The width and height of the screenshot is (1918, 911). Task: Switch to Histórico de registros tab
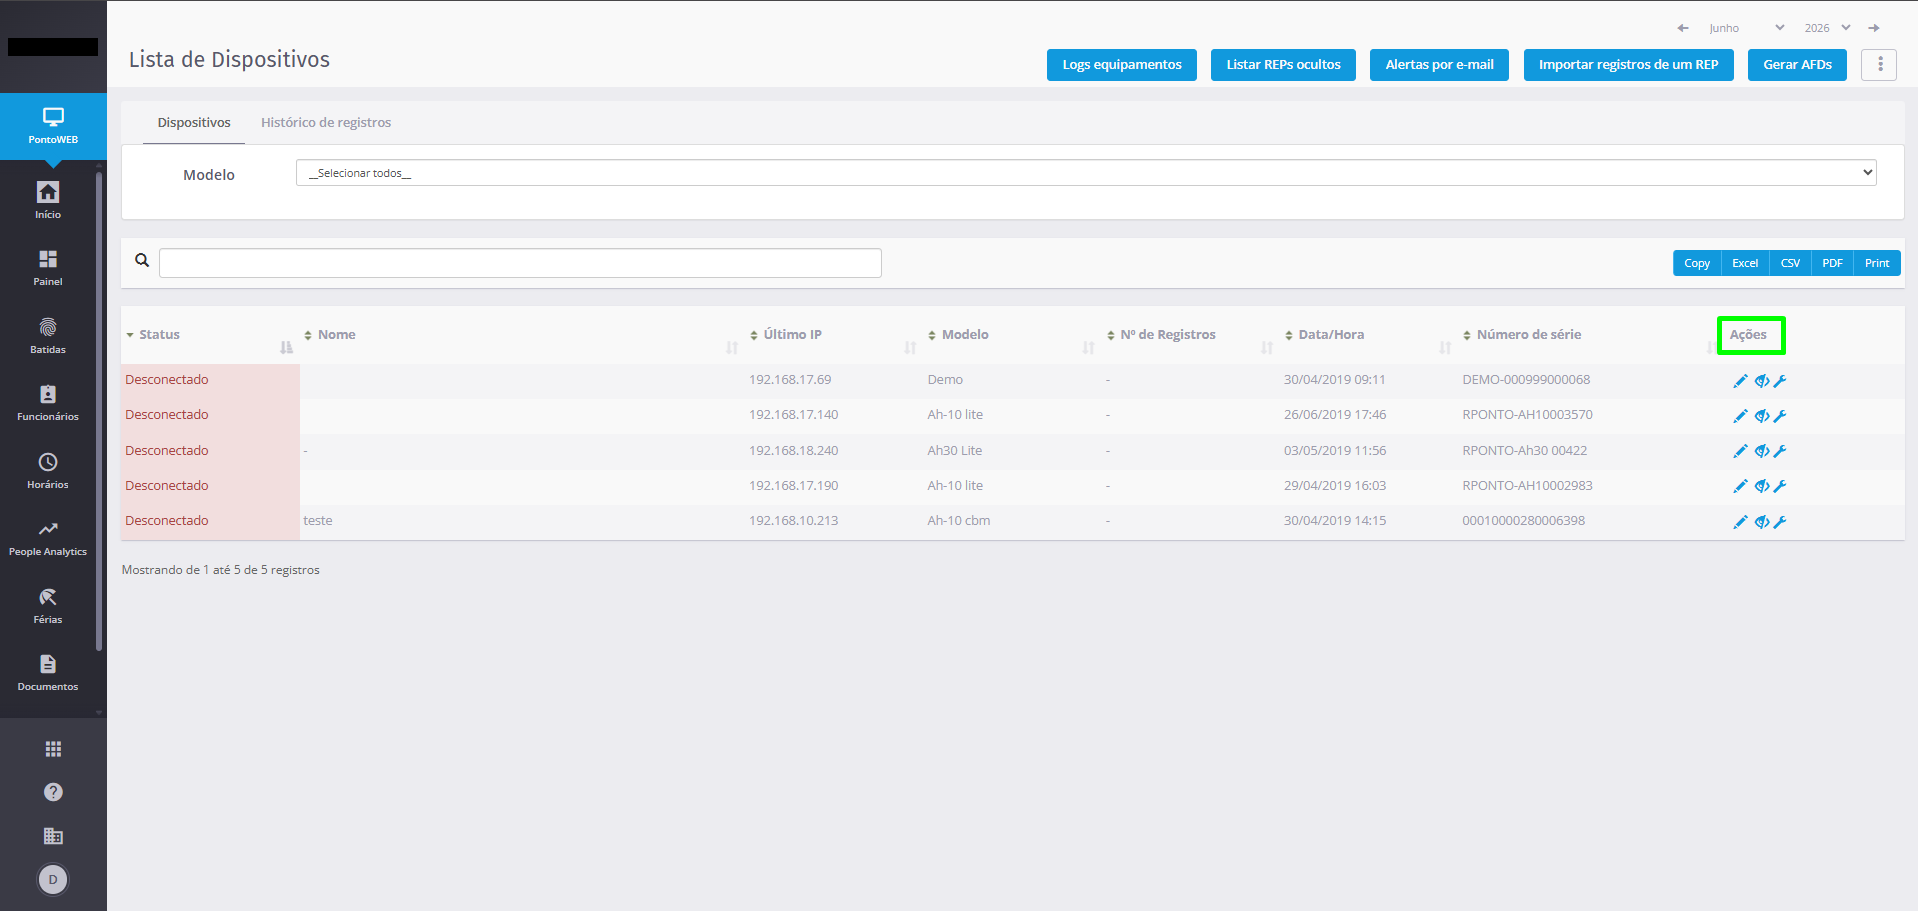click(x=326, y=123)
